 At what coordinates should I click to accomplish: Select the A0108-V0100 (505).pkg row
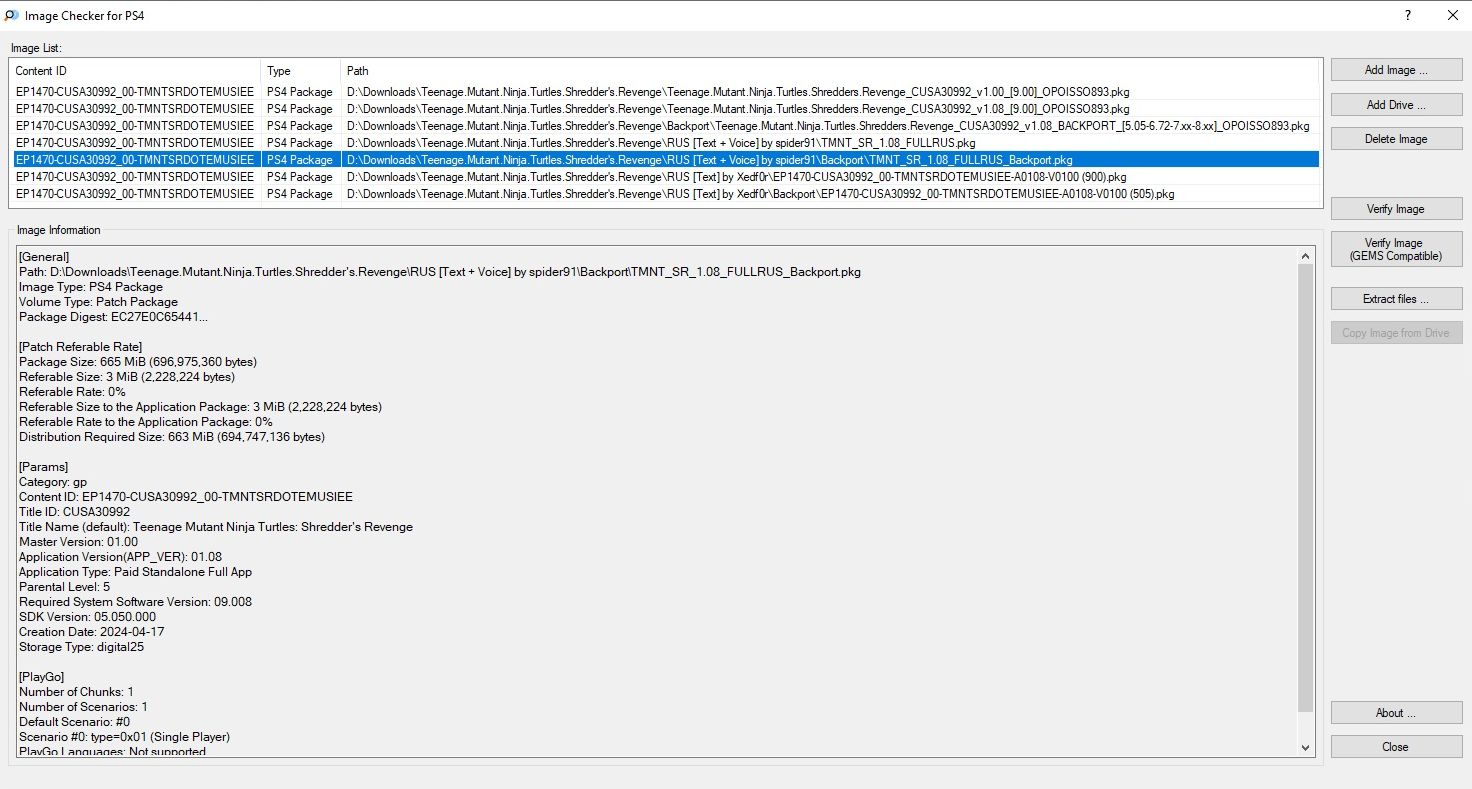[x=665, y=194]
